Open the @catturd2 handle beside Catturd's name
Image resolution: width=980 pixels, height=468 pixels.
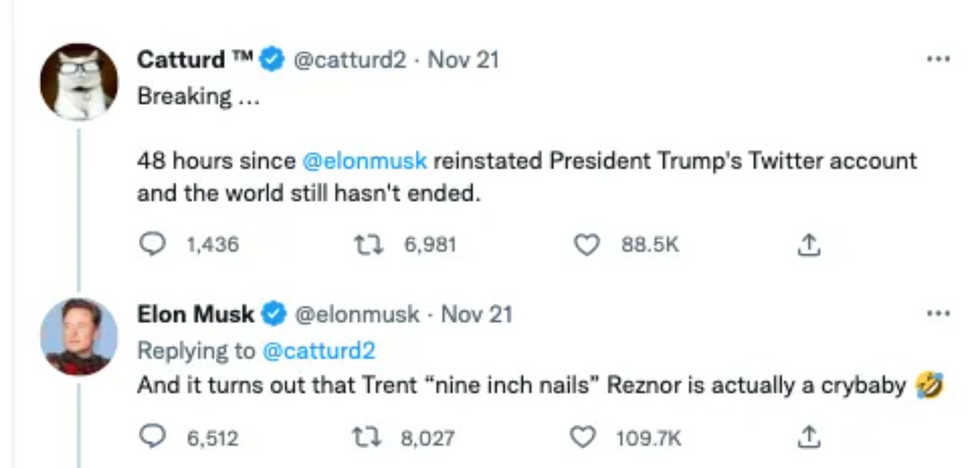[x=349, y=60]
